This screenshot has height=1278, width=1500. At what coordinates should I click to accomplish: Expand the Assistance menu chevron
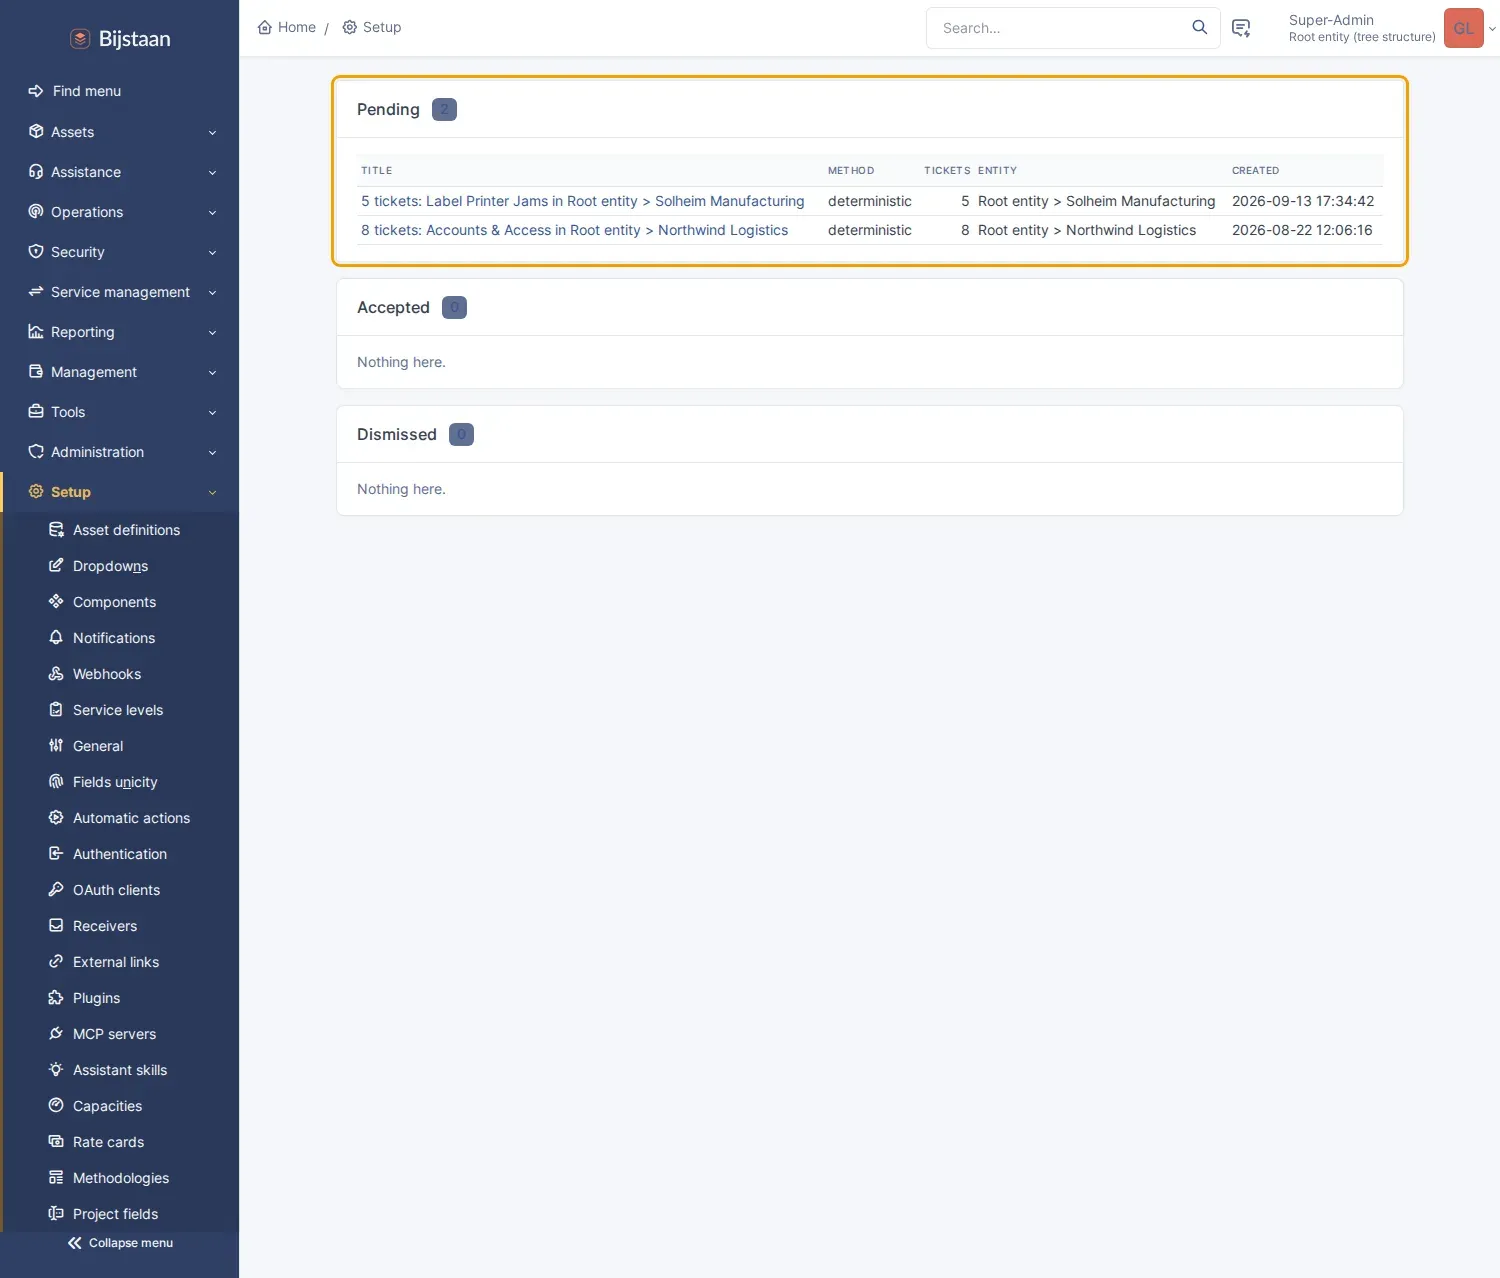tap(212, 172)
